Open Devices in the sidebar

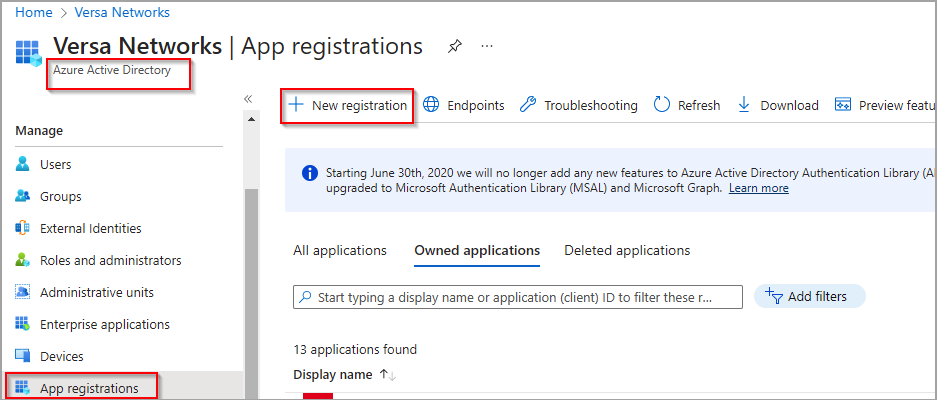pyautogui.click(x=62, y=356)
